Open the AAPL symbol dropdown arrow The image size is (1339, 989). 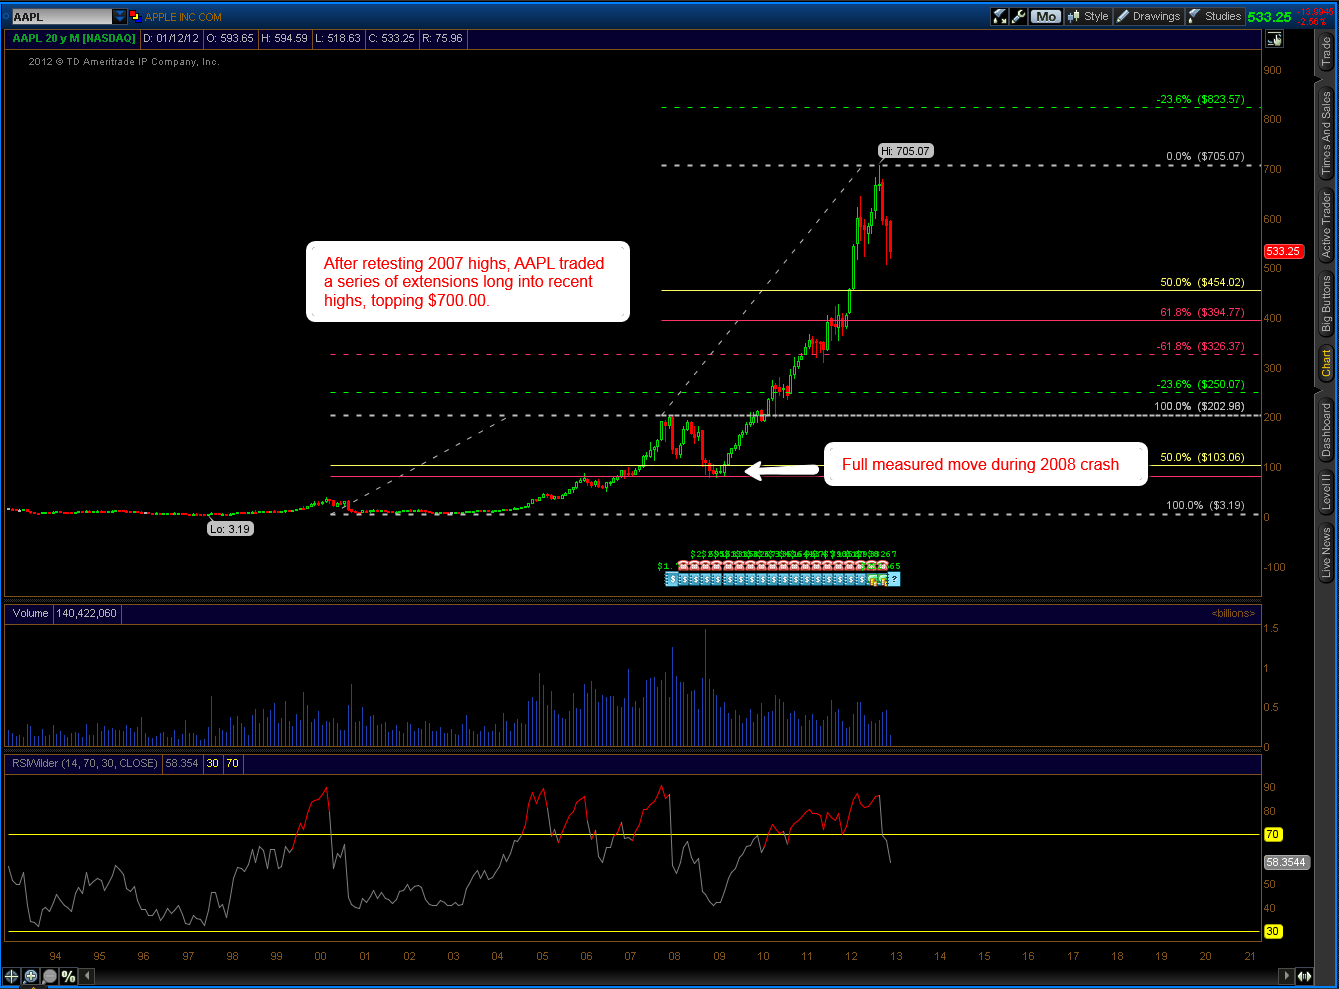[x=120, y=17]
